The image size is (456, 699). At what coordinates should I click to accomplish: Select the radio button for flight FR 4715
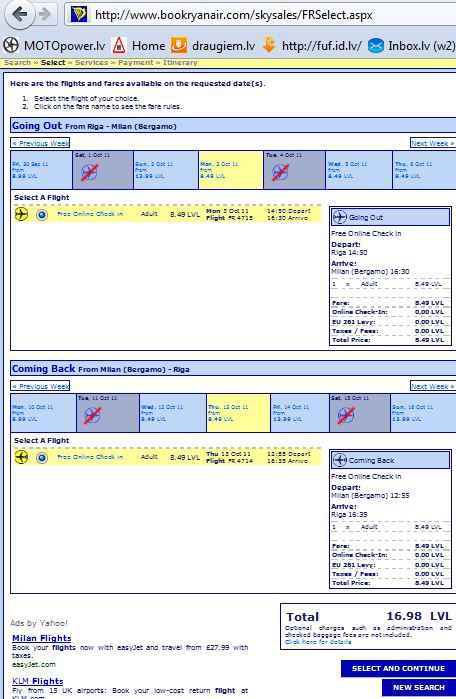click(x=42, y=215)
